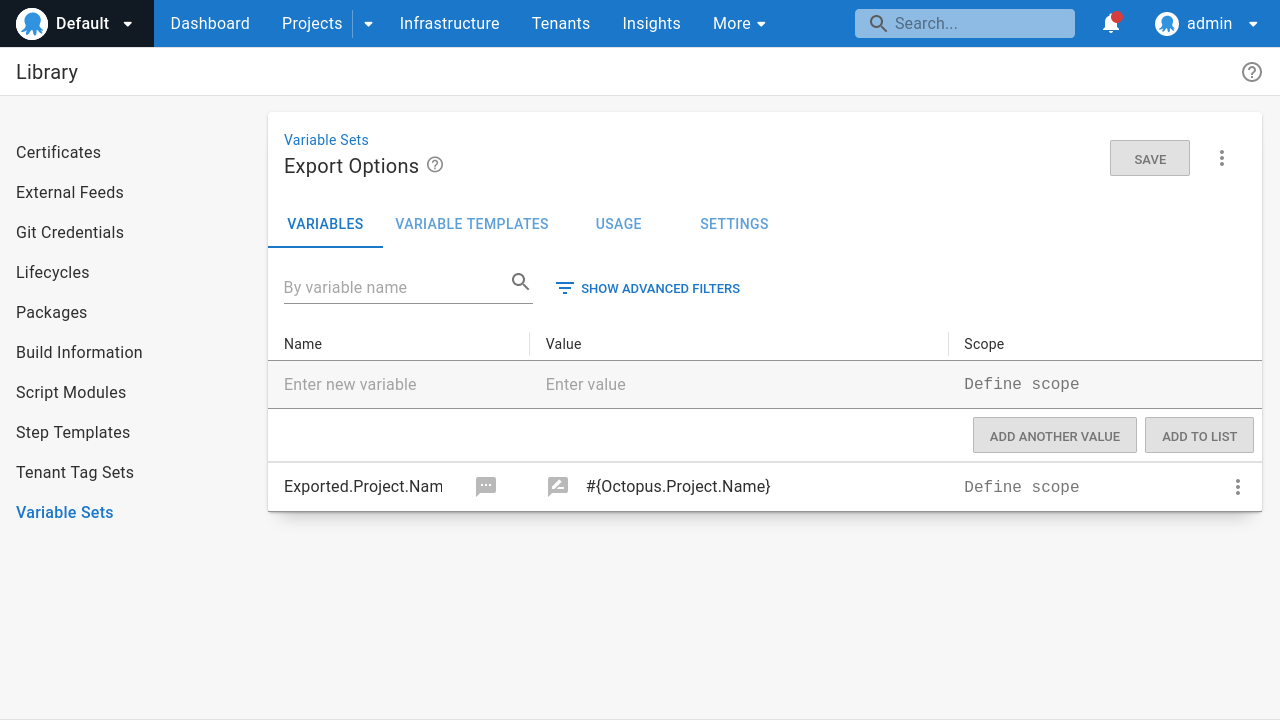Click the admin avatar icon
Image resolution: width=1280 pixels, height=720 pixels.
pyautogui.click(x=1166, y=23)
